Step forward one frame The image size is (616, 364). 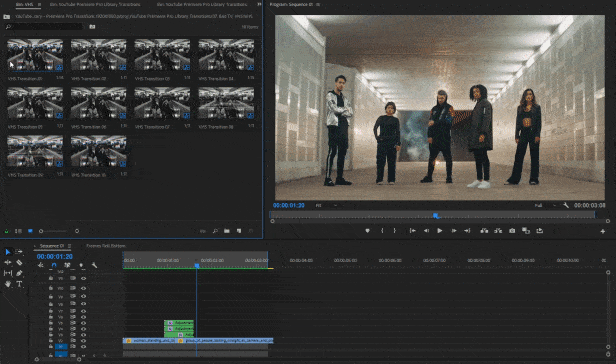point(454,231)
